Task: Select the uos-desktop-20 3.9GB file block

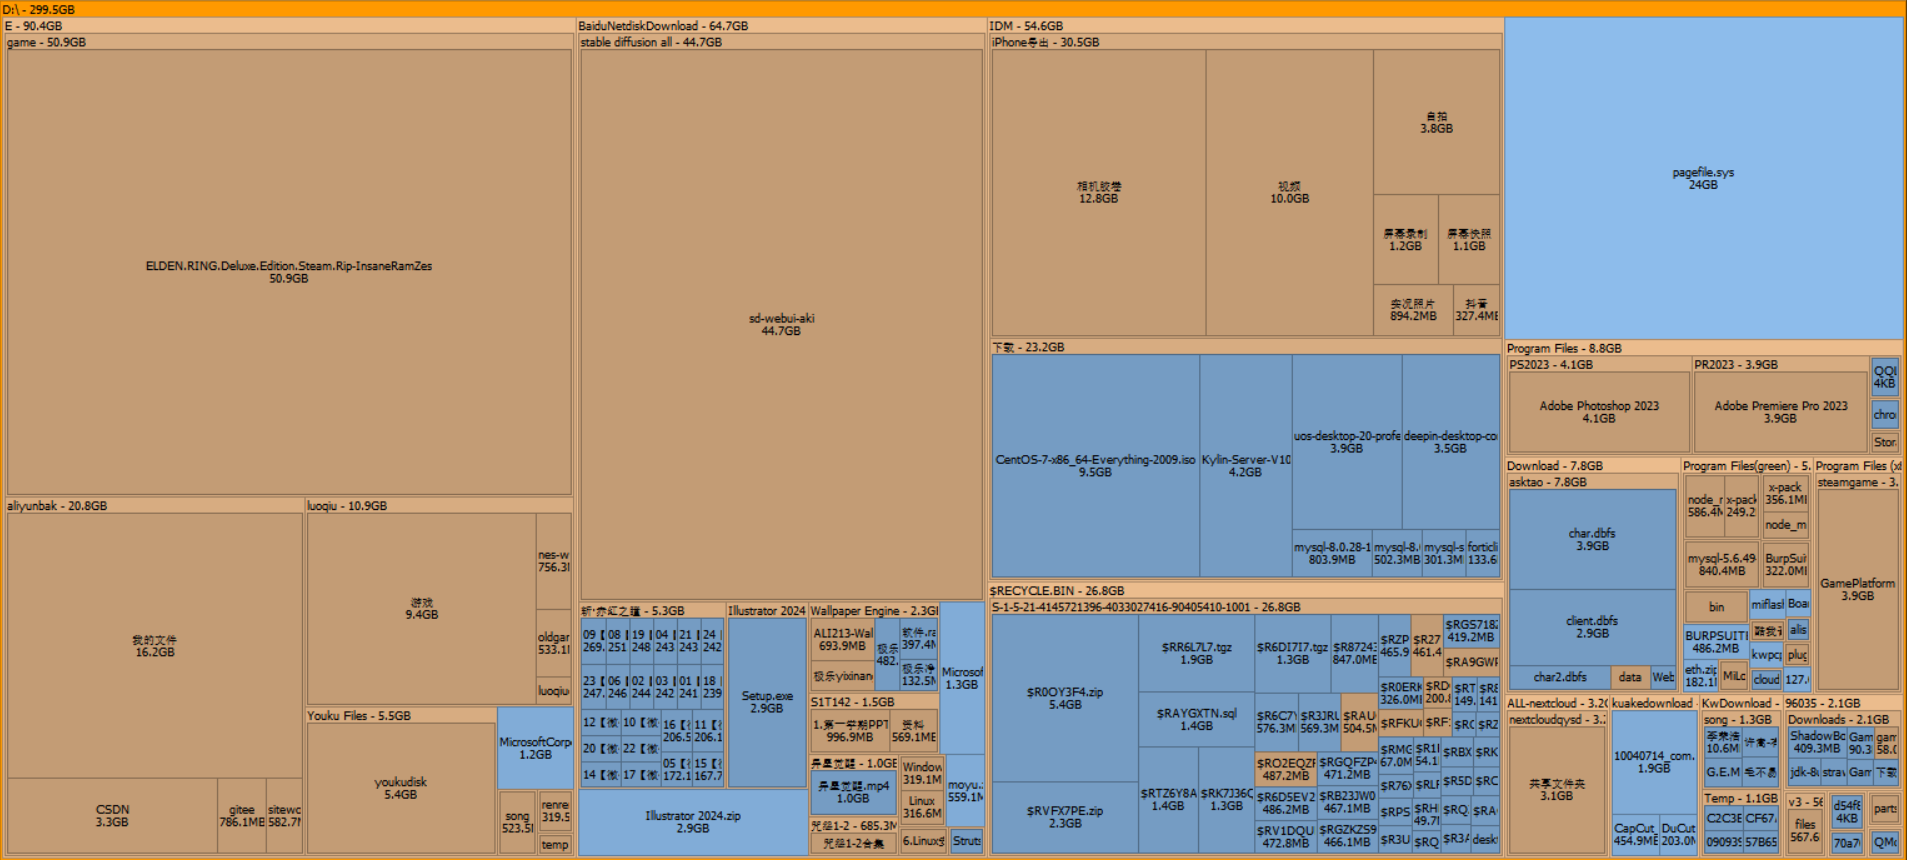Action: click(x=1346, y=442)
